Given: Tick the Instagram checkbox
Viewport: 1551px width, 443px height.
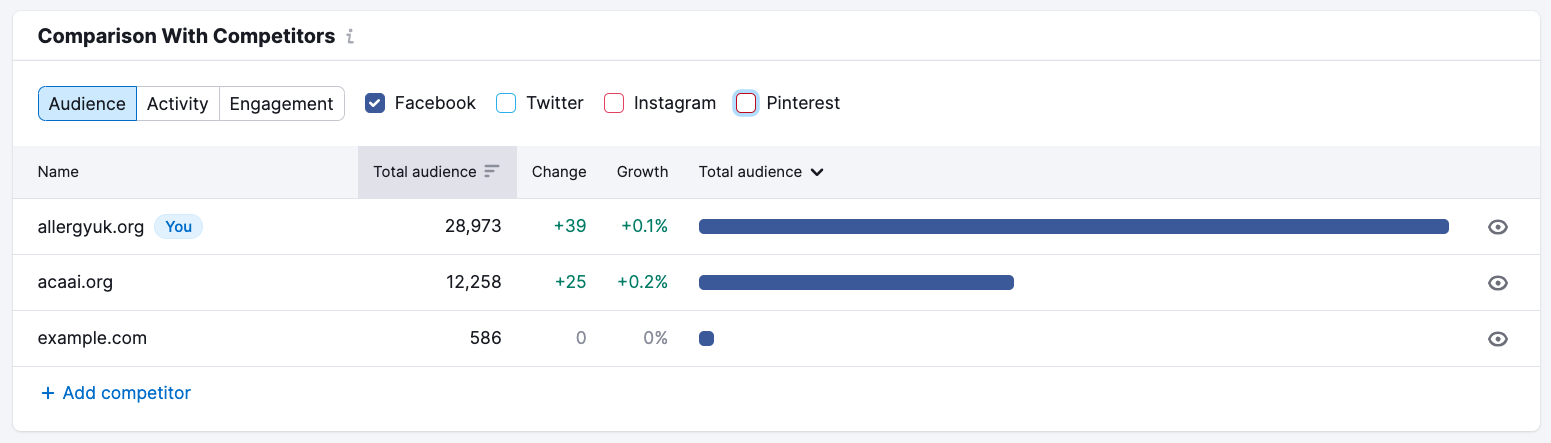Looking at the screenshot, I should pos(614,103).
